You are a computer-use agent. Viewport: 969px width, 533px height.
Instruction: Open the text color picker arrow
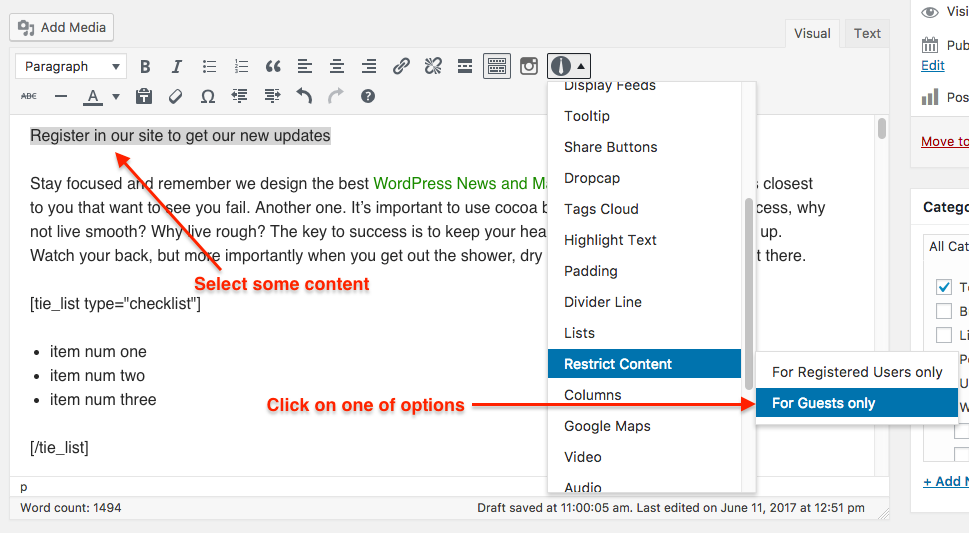coord(116,96)
